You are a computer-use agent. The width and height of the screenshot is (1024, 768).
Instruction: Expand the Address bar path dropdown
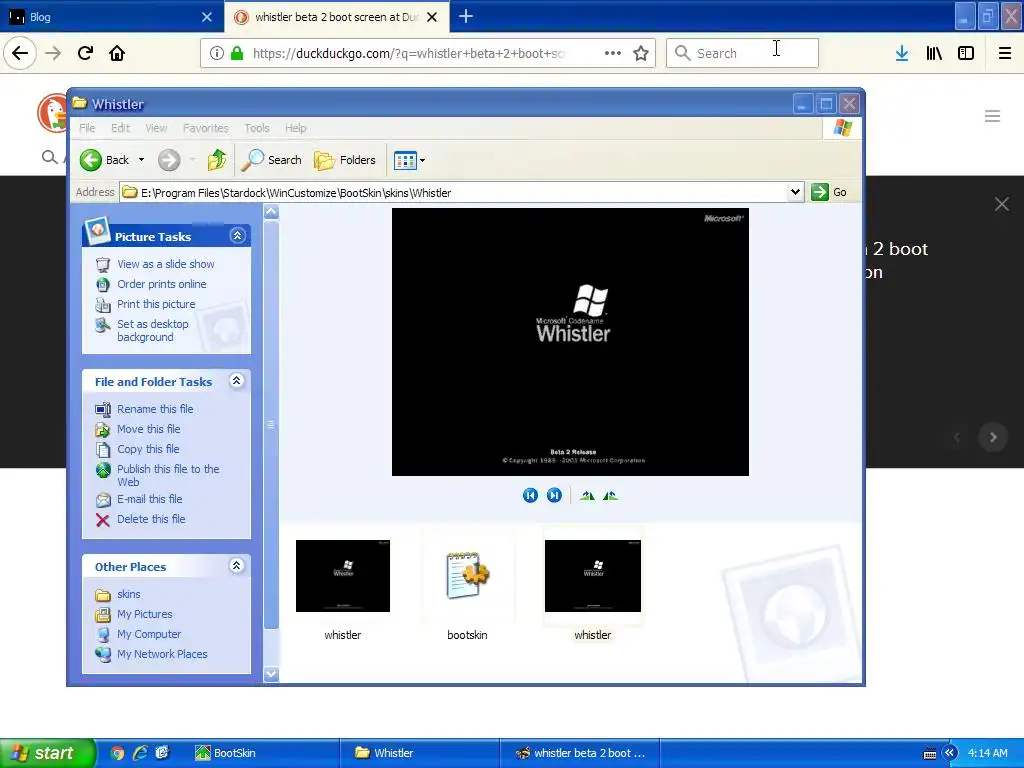point(795,192)
